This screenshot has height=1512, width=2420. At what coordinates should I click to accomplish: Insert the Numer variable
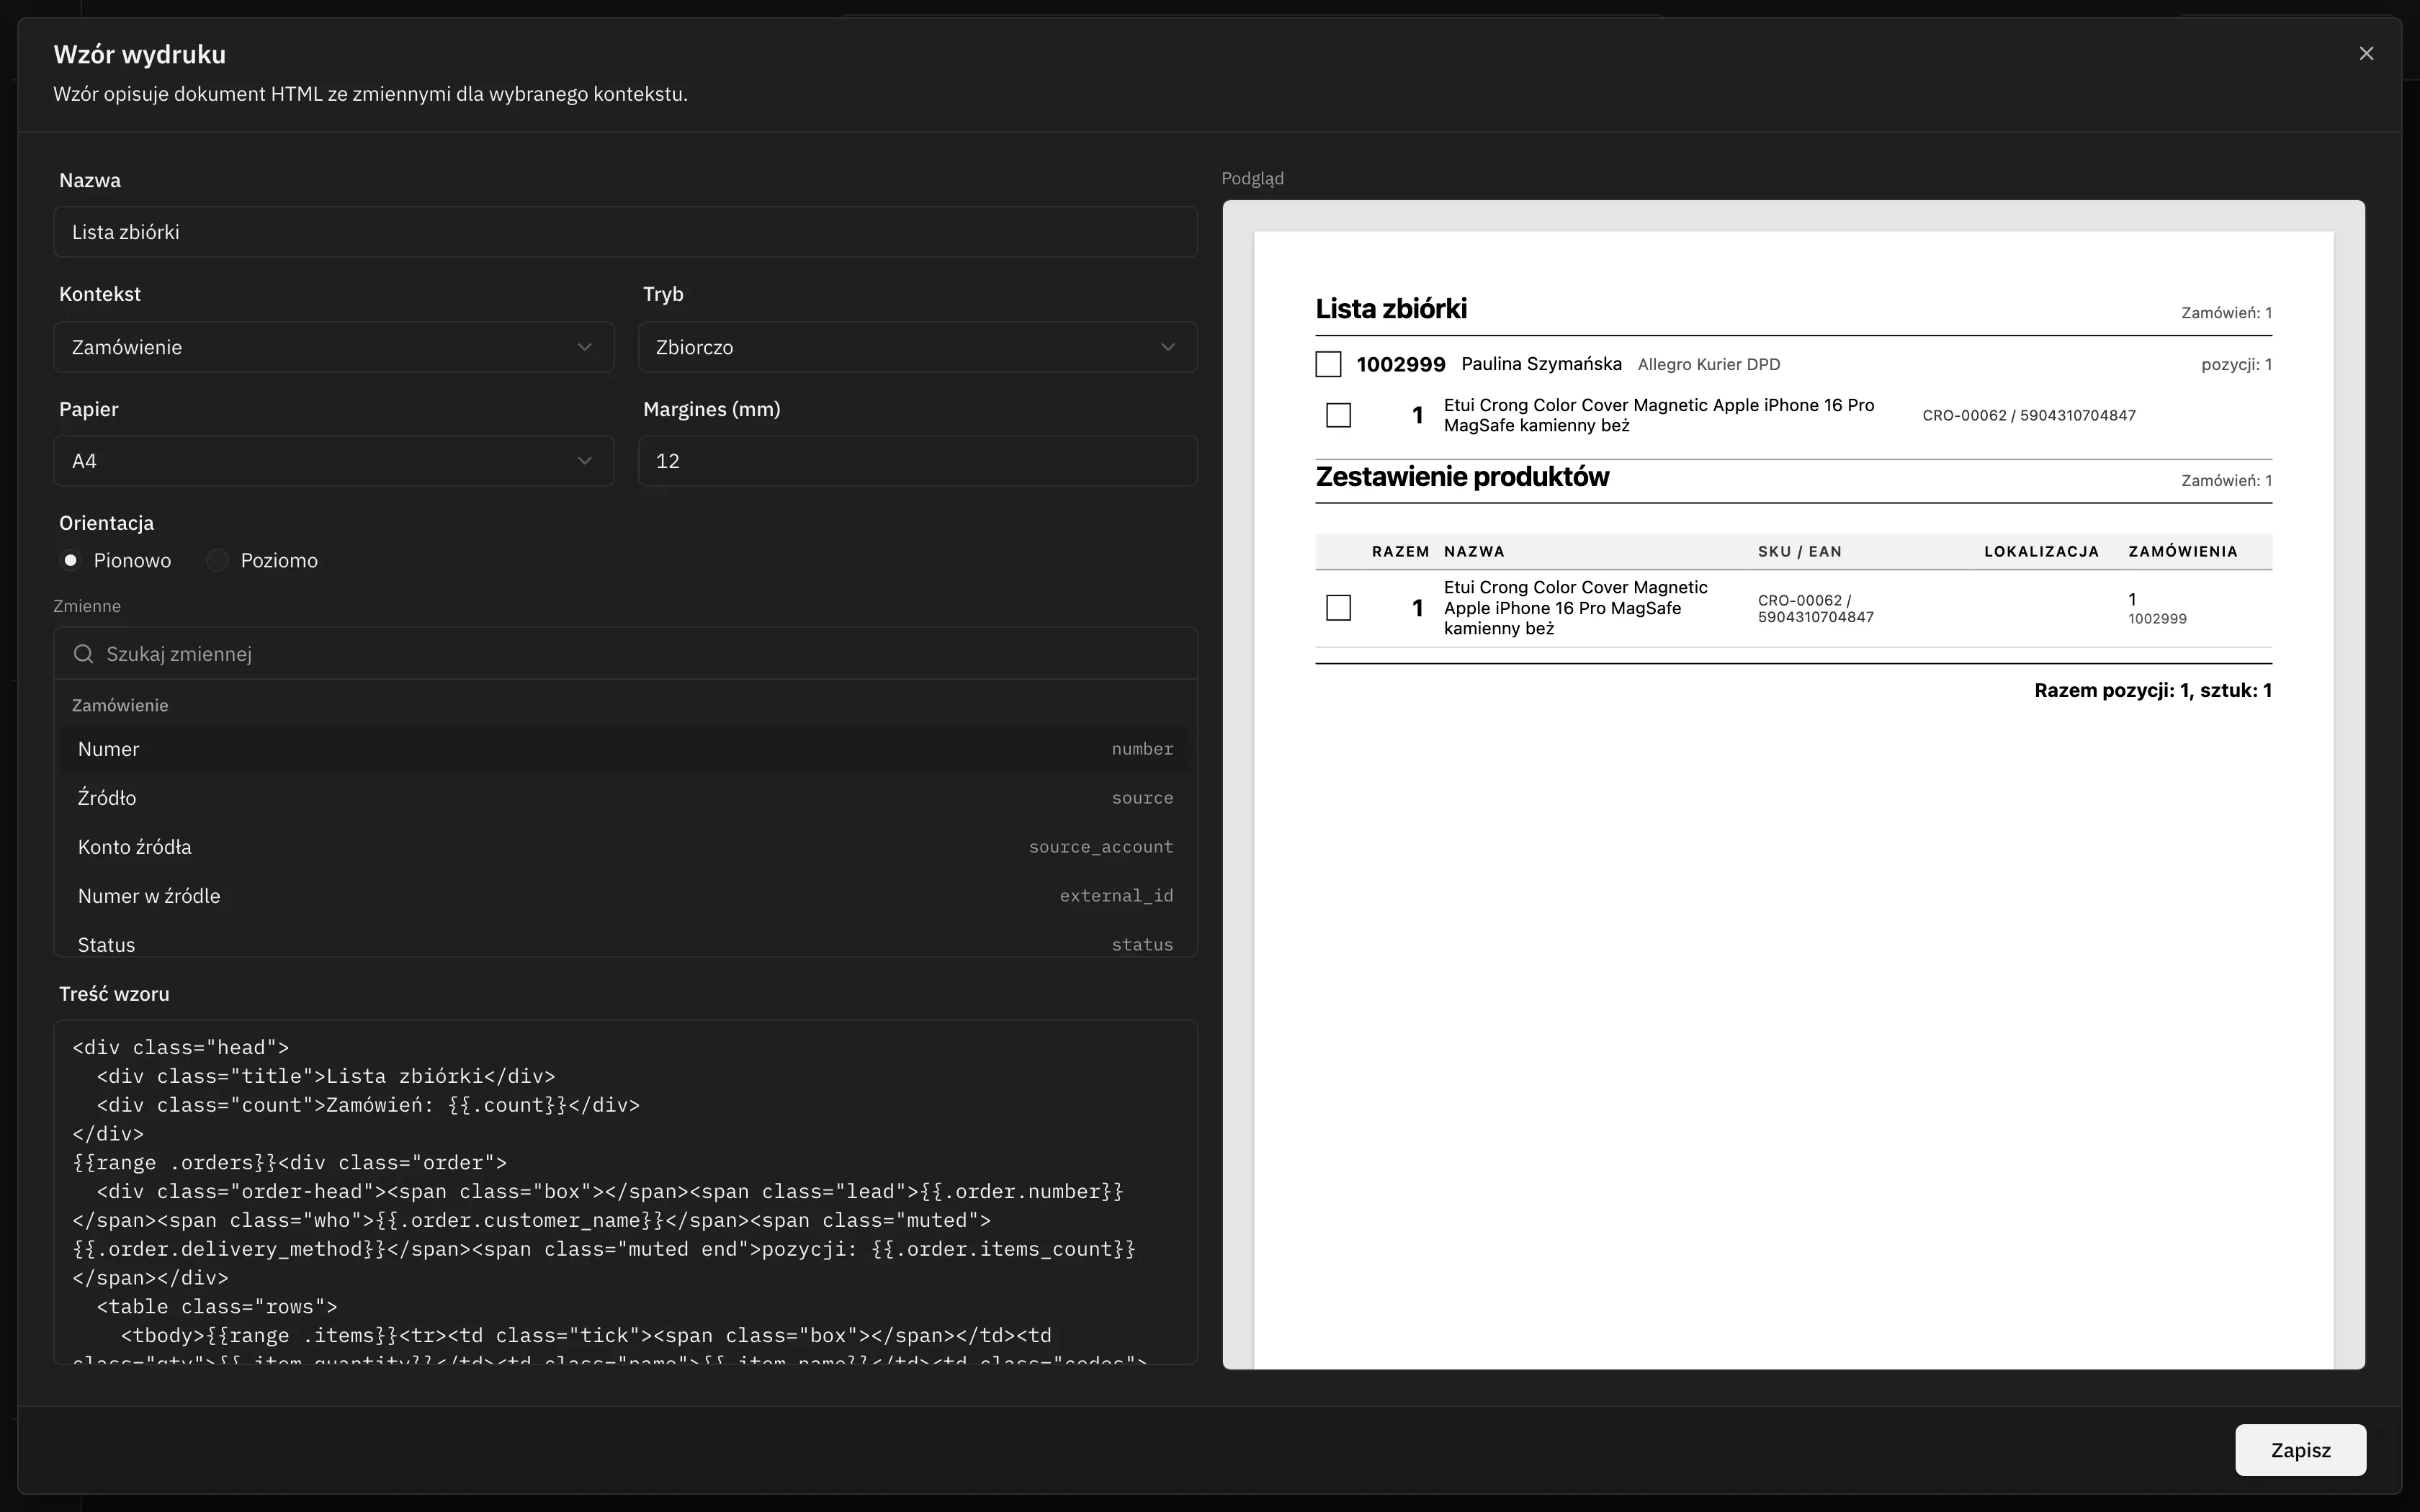626,749
